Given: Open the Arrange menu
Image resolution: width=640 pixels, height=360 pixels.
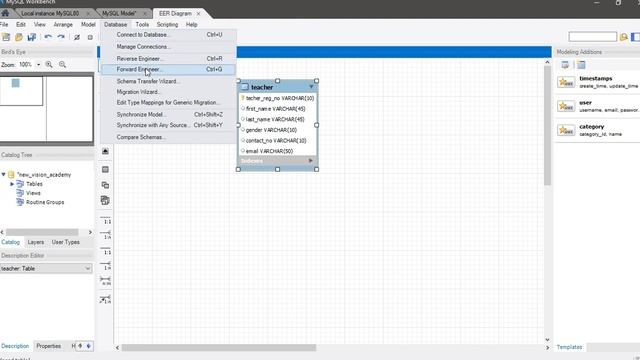Looking at the screenshot, I should [x=63, y=24].
